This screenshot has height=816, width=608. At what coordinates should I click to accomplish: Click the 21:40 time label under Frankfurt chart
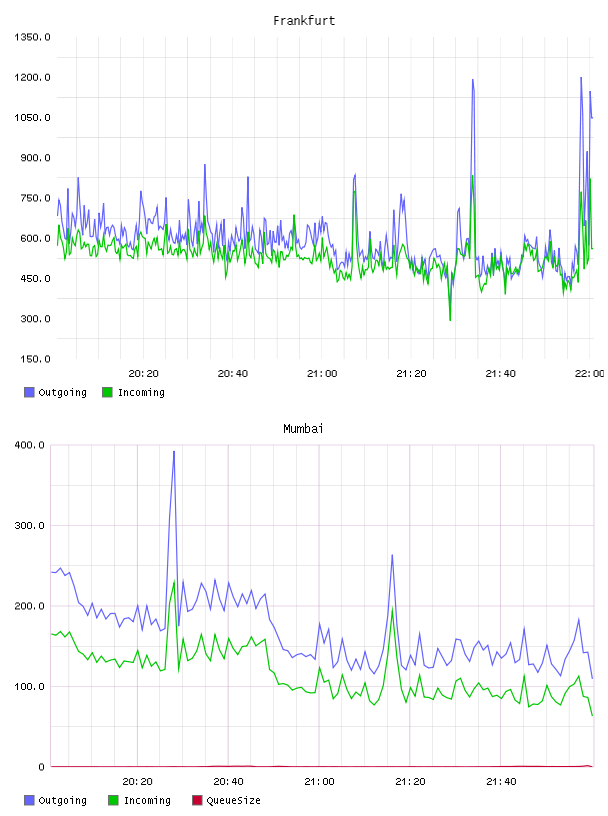pyautogui.click(x=500, y=374)
